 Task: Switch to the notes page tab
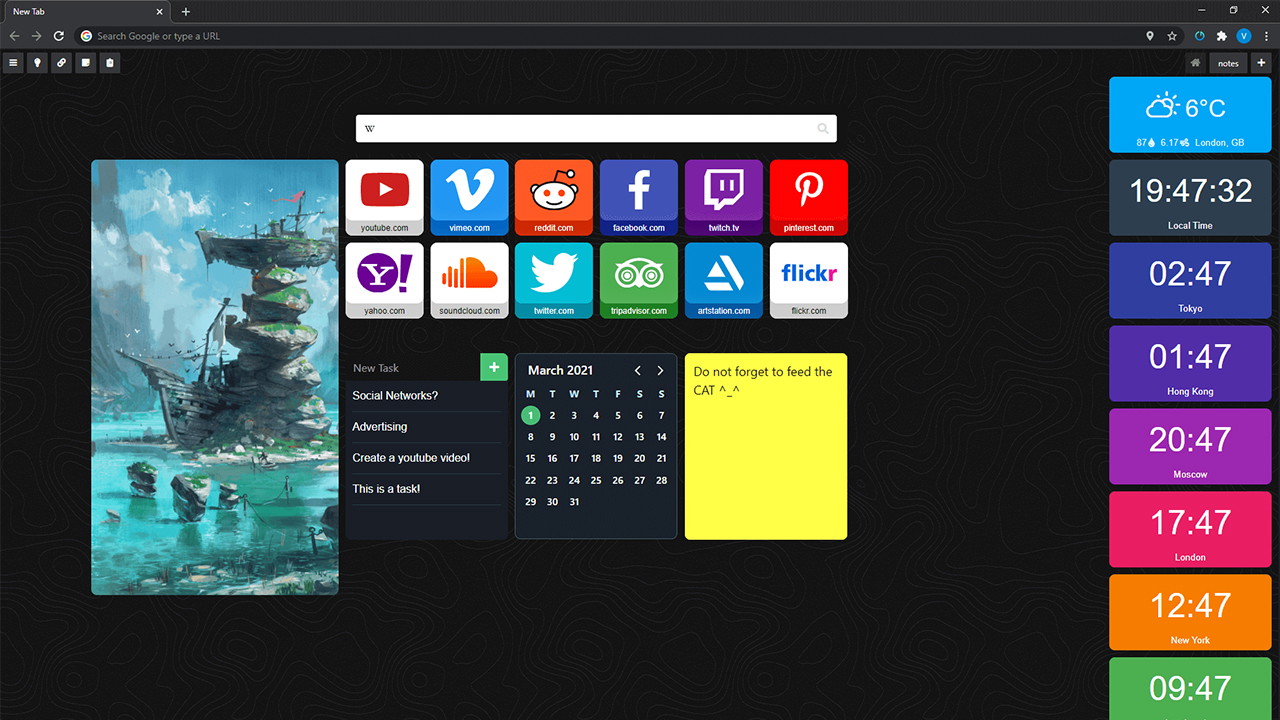1228,63
